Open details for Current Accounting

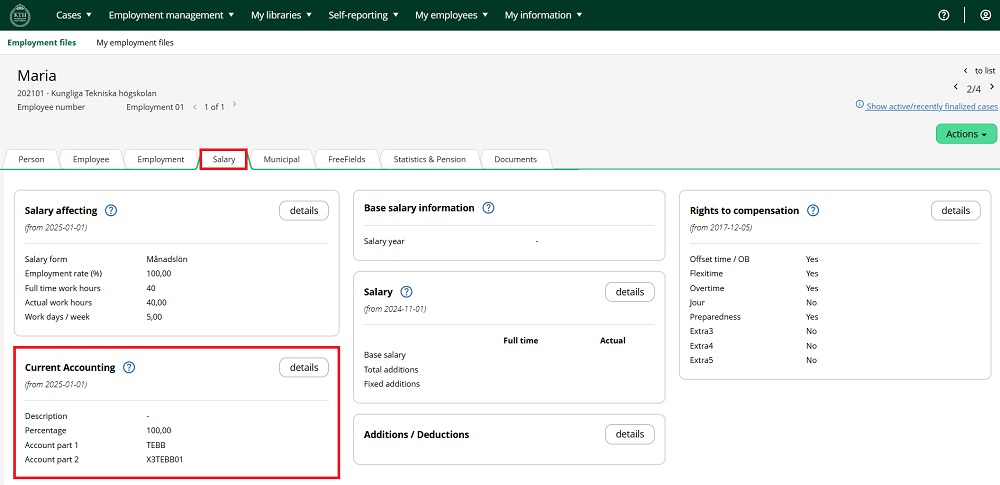coord(304,368)
